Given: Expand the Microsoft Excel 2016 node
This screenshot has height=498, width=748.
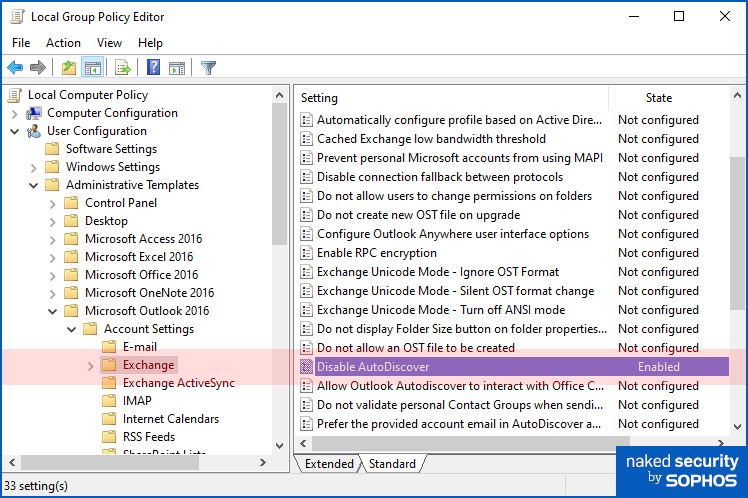Looking at the screenshot, I should coord(52,258).
